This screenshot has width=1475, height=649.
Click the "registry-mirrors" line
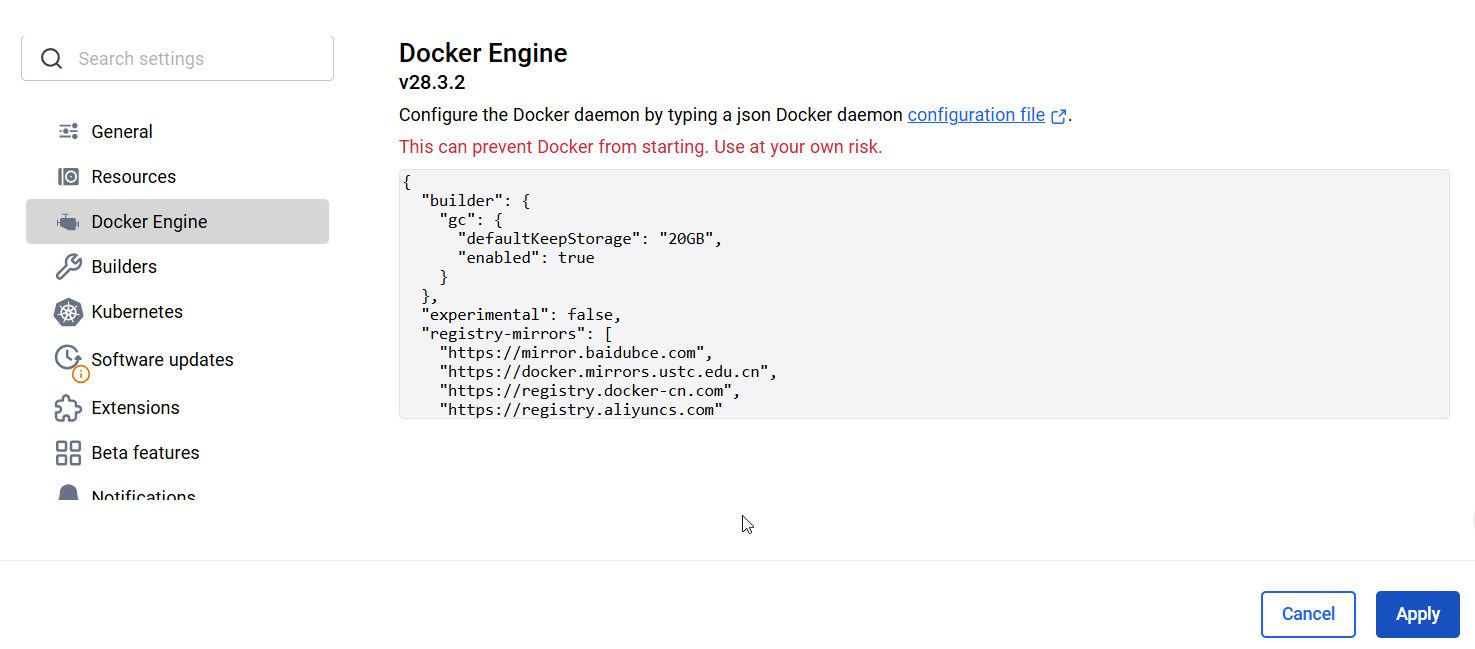(x=516, y=334)
